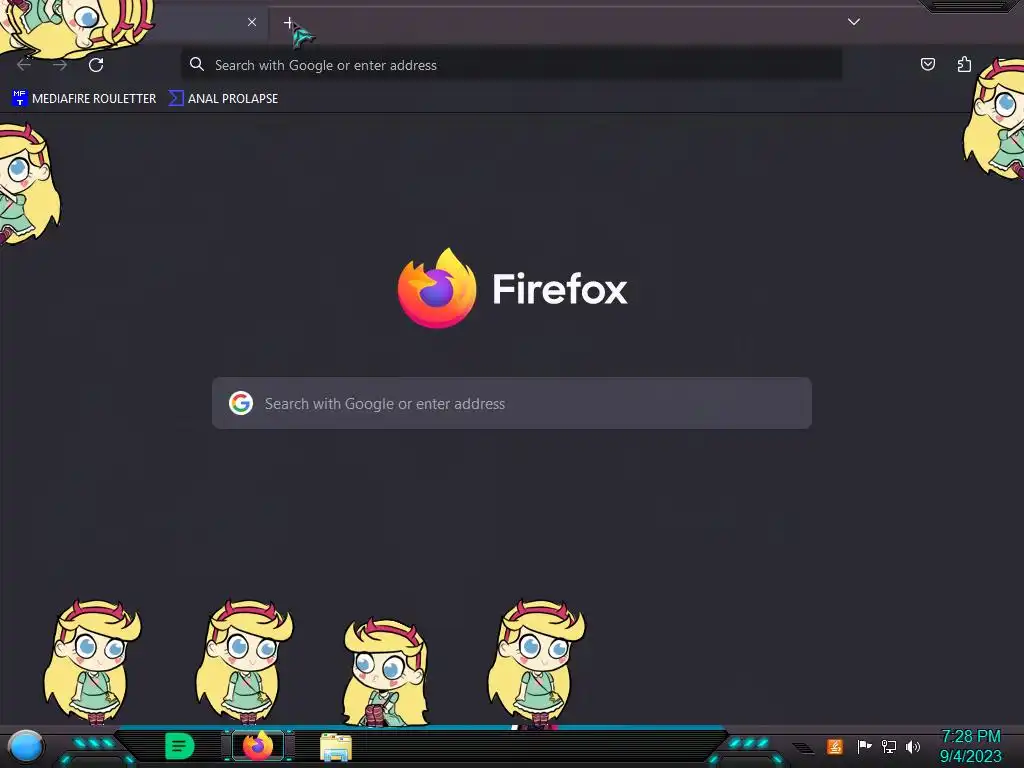Screen dimensions: 1024x768
Task: Close the current Firefox tab
Action: (x=251, y=22)
